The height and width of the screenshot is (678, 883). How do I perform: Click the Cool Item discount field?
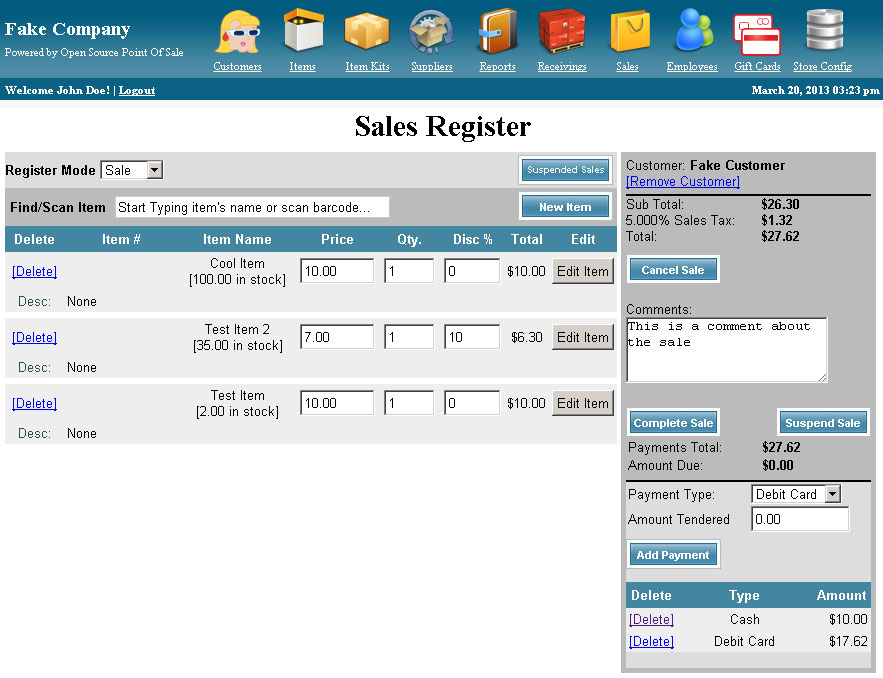pos(472,271)
